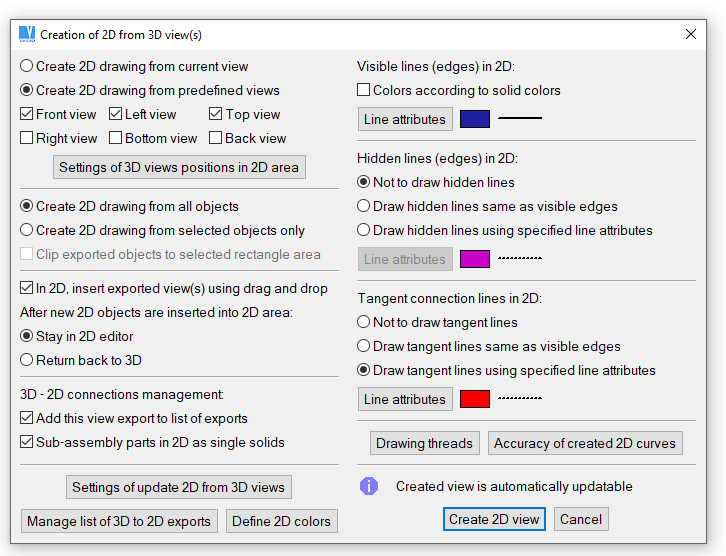Toggle Colors according to solid colors
Image resolution: width=726 pixels, height=556 pixels.
coord(363,90)
